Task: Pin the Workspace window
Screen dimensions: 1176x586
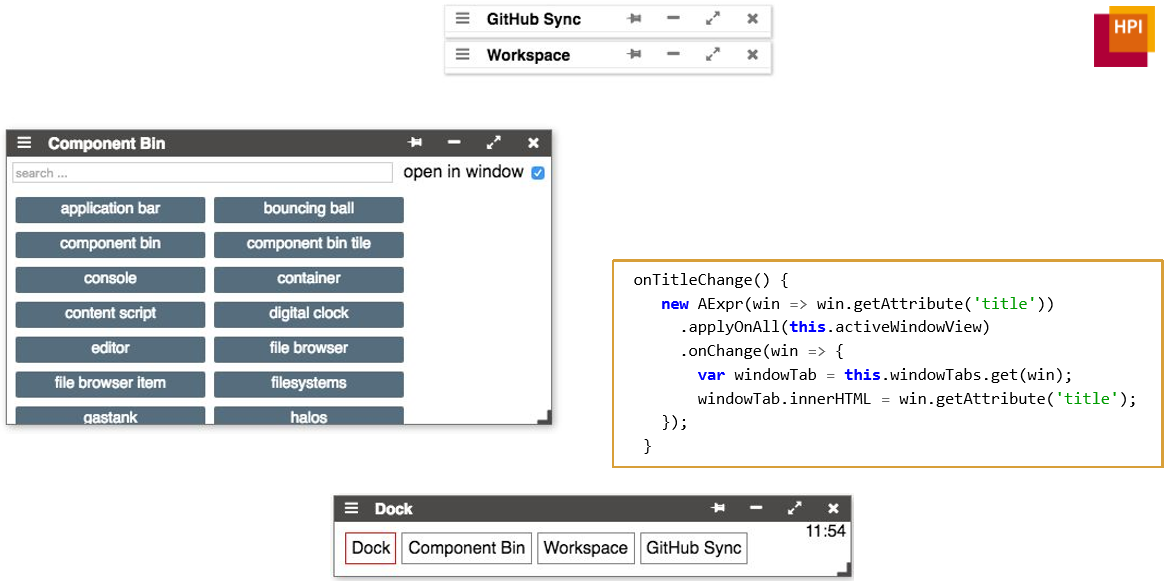Action: tap(634, 55)
